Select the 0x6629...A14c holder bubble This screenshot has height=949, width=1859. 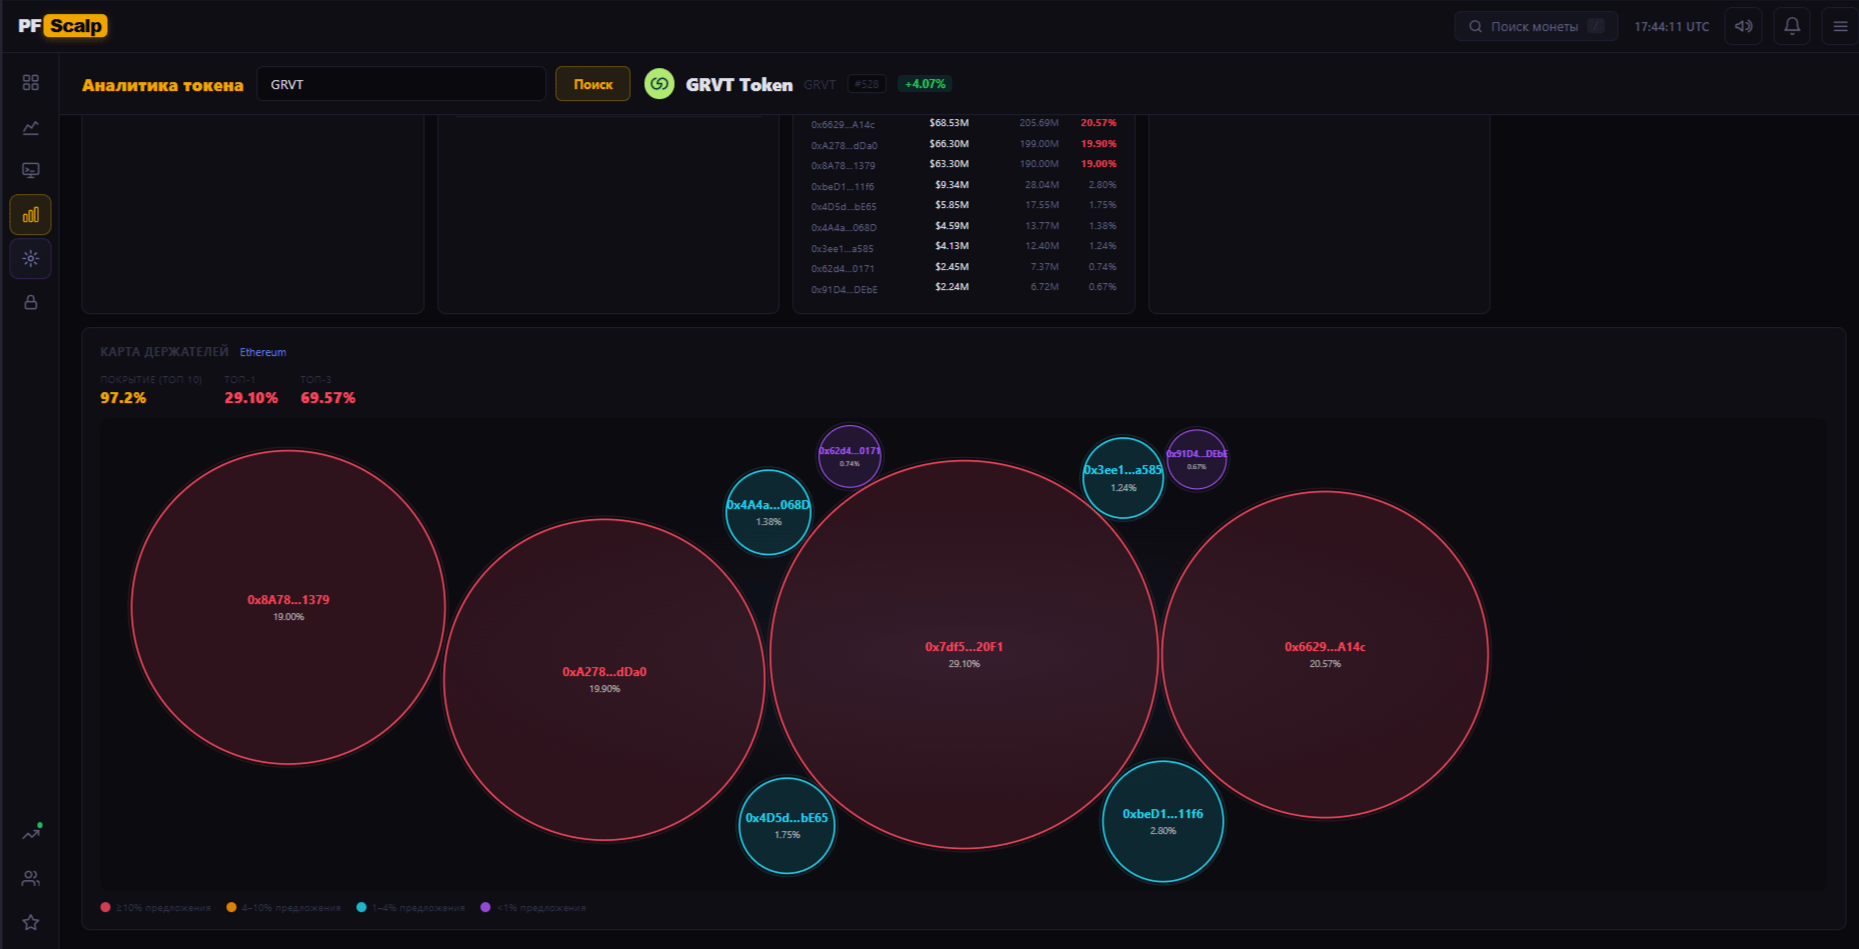(x=1325, y=654)
